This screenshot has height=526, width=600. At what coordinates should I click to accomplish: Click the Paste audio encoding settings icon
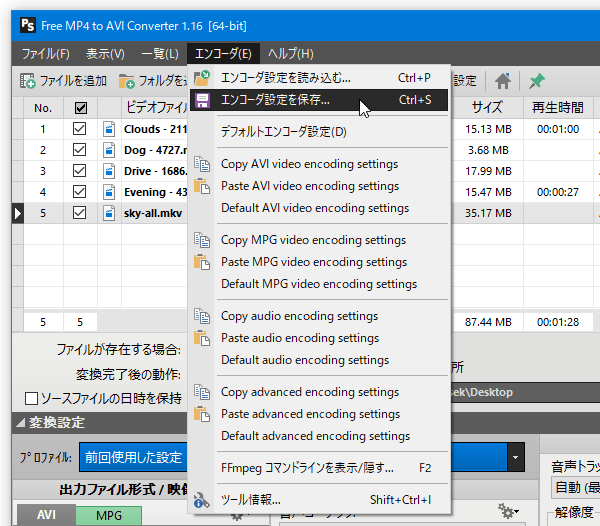pyautogui.click(x=202, y=339)
